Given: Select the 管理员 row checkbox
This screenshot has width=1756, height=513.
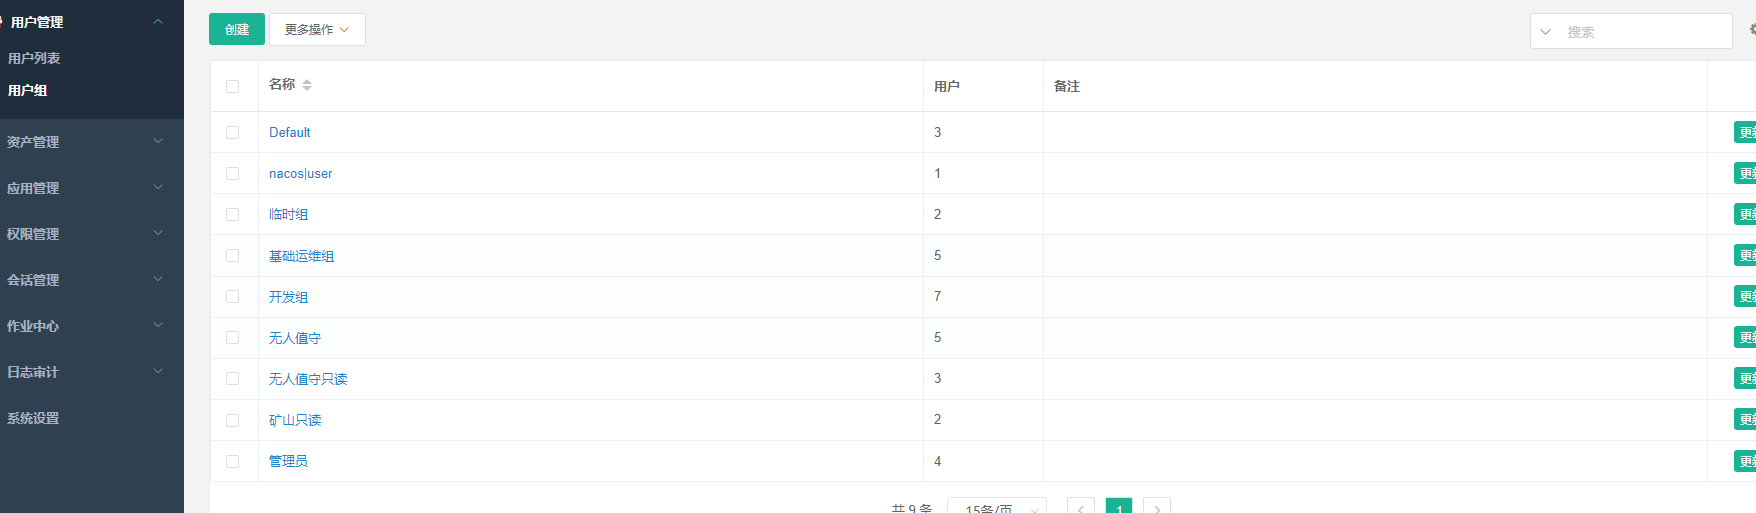Looking at the screenshot, I should [x=233, y=461].
